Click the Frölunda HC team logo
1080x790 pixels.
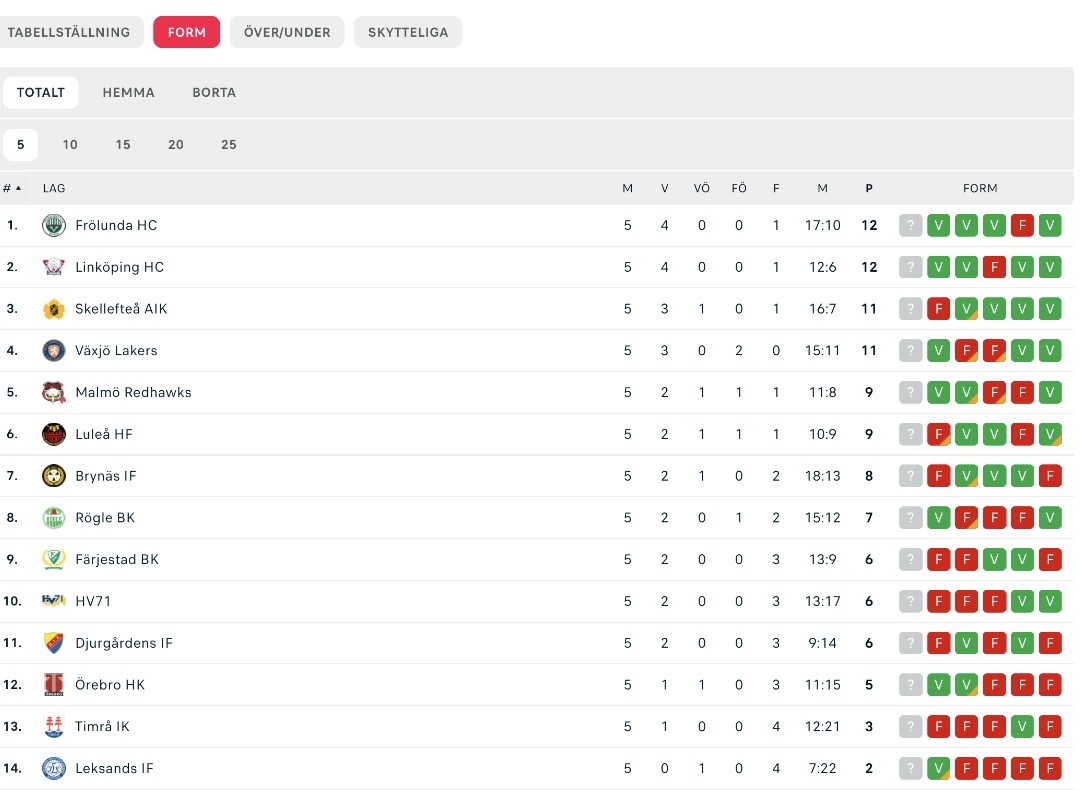click(x=54, y=226)
